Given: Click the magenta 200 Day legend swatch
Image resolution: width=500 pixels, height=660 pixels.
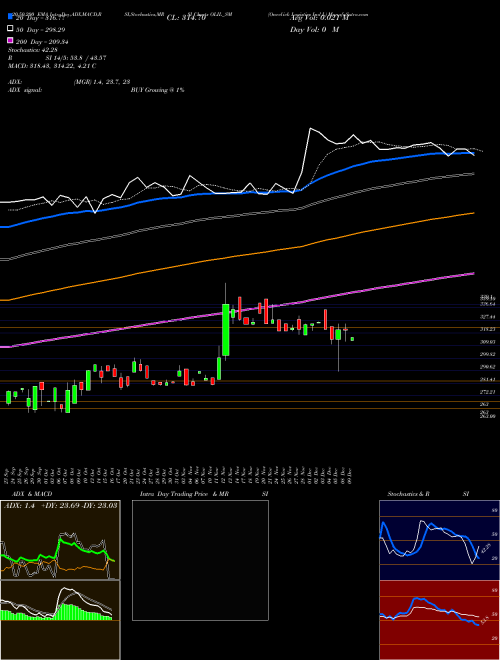Looking at the screenshot, I should (x=11, y=40).
